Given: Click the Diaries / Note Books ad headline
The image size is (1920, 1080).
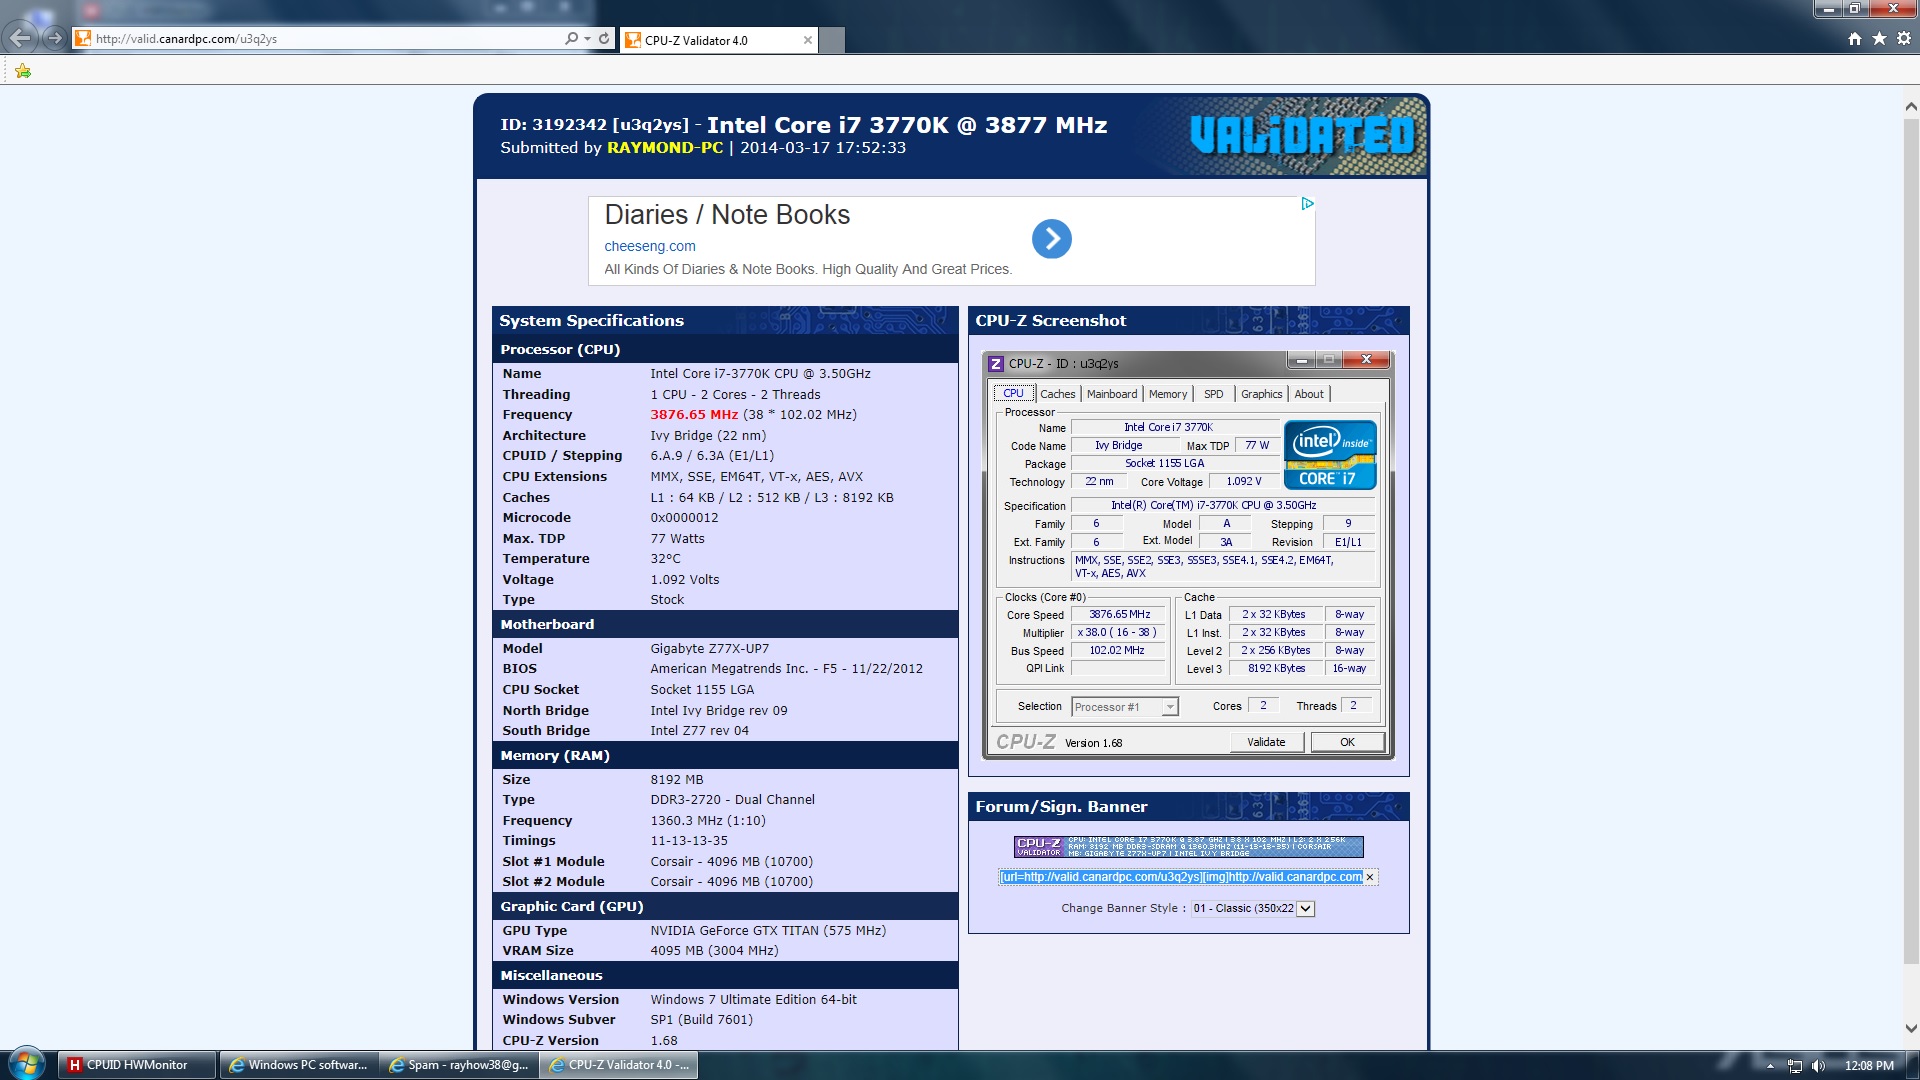Looking at the screenshot, I should click(727, 215).
